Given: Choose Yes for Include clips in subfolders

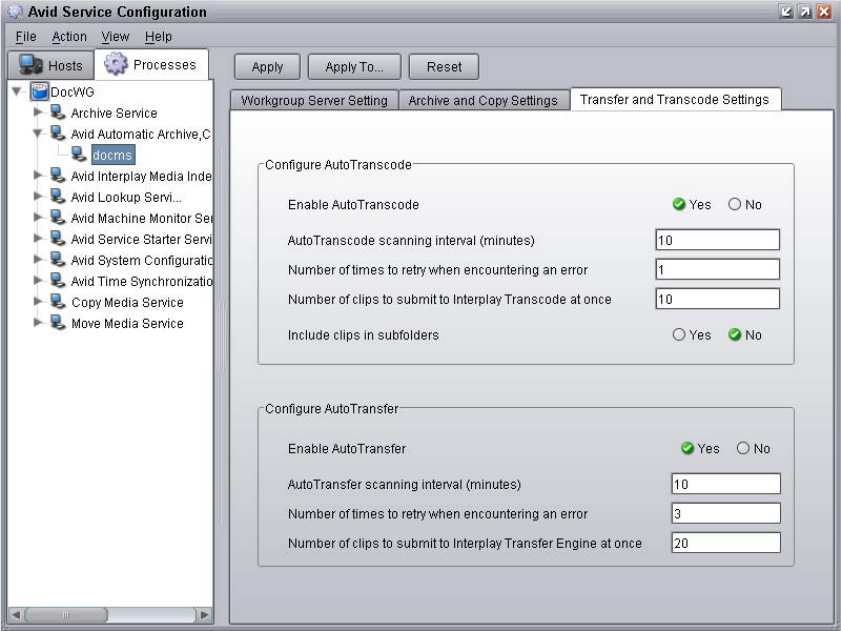Looking at the screenshot, I should (x=678, y=335).
